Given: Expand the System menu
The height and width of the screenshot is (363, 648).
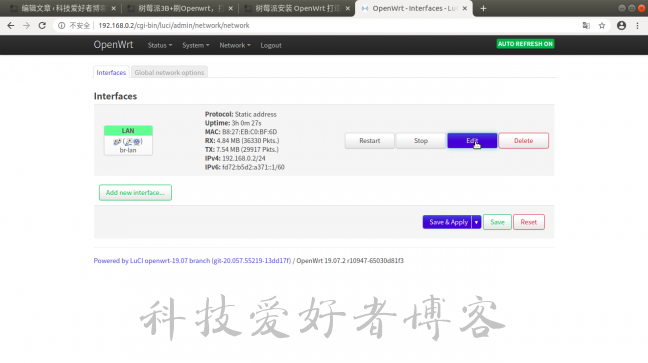Looking at the screenshot, I should [196, 45].
